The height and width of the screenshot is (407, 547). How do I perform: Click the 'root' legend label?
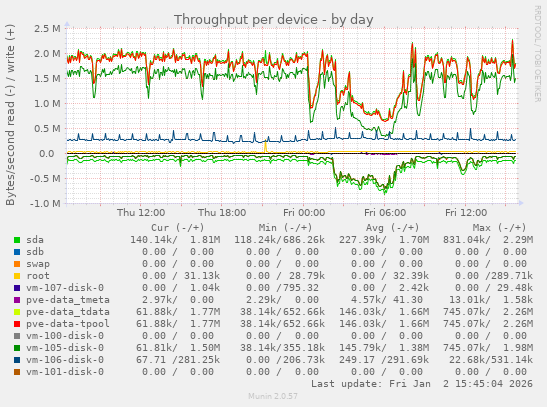pyautogui.click(x=38, y=276)
